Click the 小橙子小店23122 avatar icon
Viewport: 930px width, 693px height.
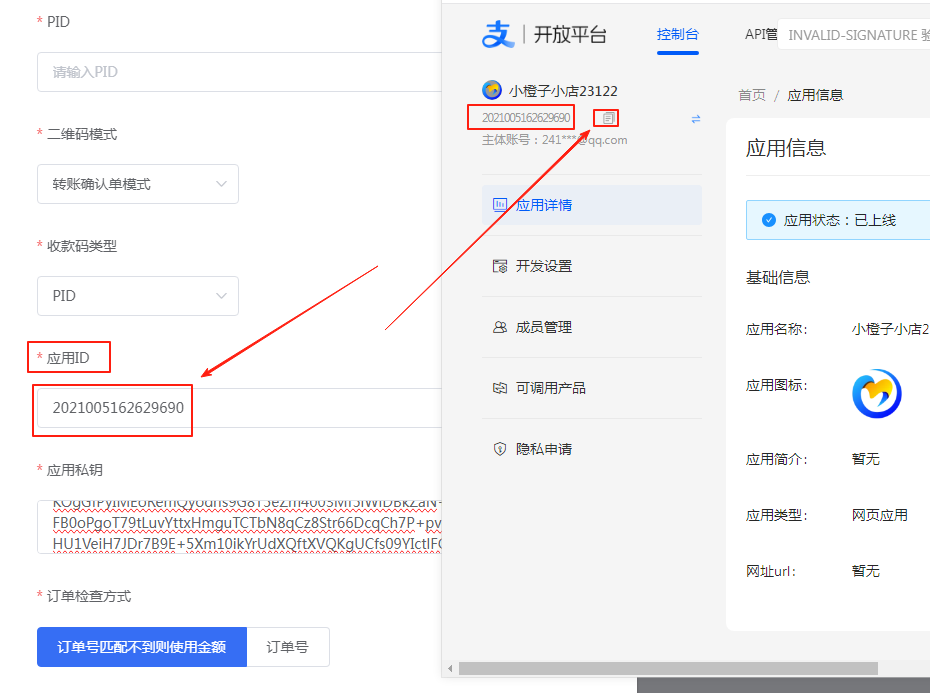pyautogui.click(x=489, y=90)
